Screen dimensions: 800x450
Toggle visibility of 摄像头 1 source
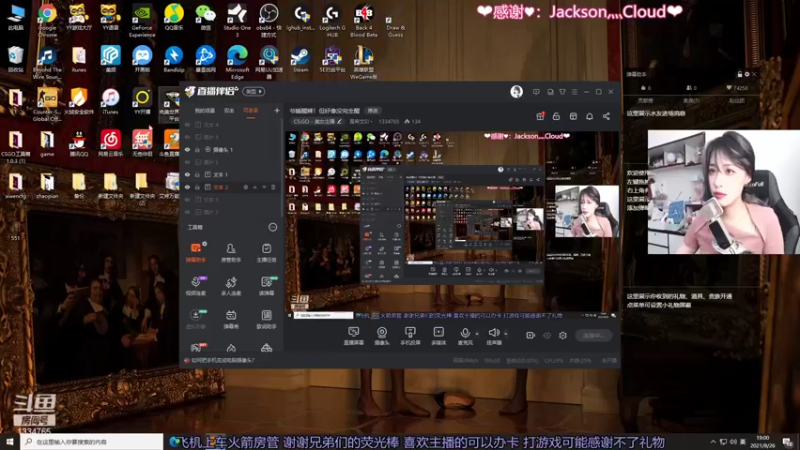[187, 149]
